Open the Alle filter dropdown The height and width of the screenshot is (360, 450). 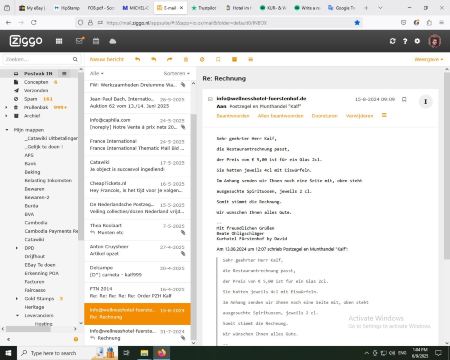tap(97, 73)
